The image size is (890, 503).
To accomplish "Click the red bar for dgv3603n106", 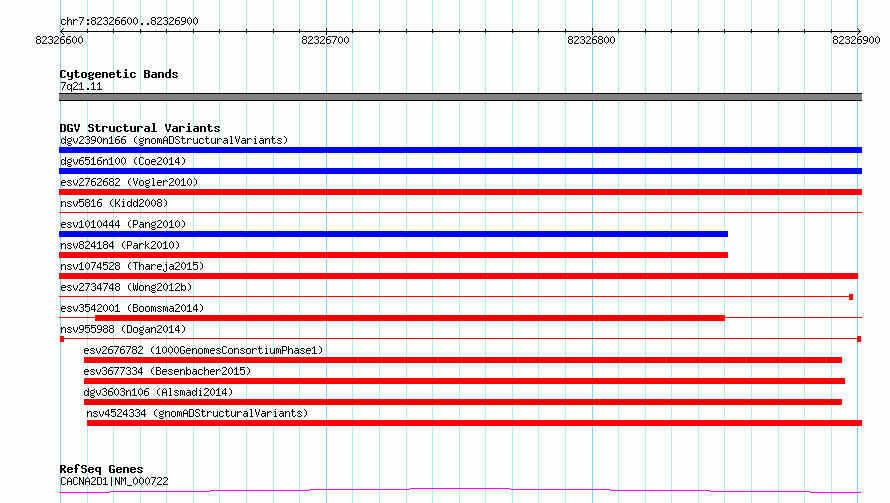I will [x=463, y=402].
